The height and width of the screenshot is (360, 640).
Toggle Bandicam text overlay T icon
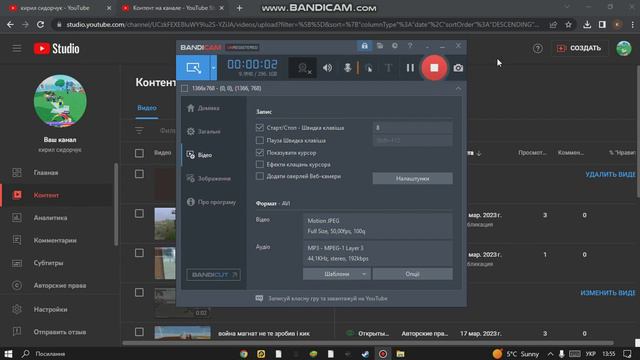(x=388, y=68)
